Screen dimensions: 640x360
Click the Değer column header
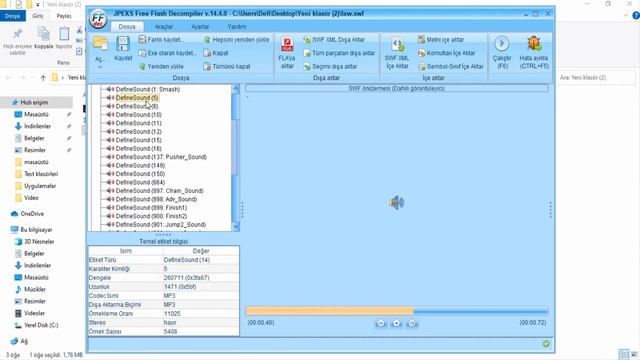click(x=201, y=251)
